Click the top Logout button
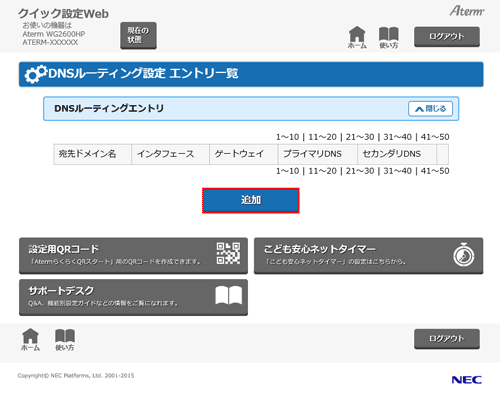 coord(447,36)
